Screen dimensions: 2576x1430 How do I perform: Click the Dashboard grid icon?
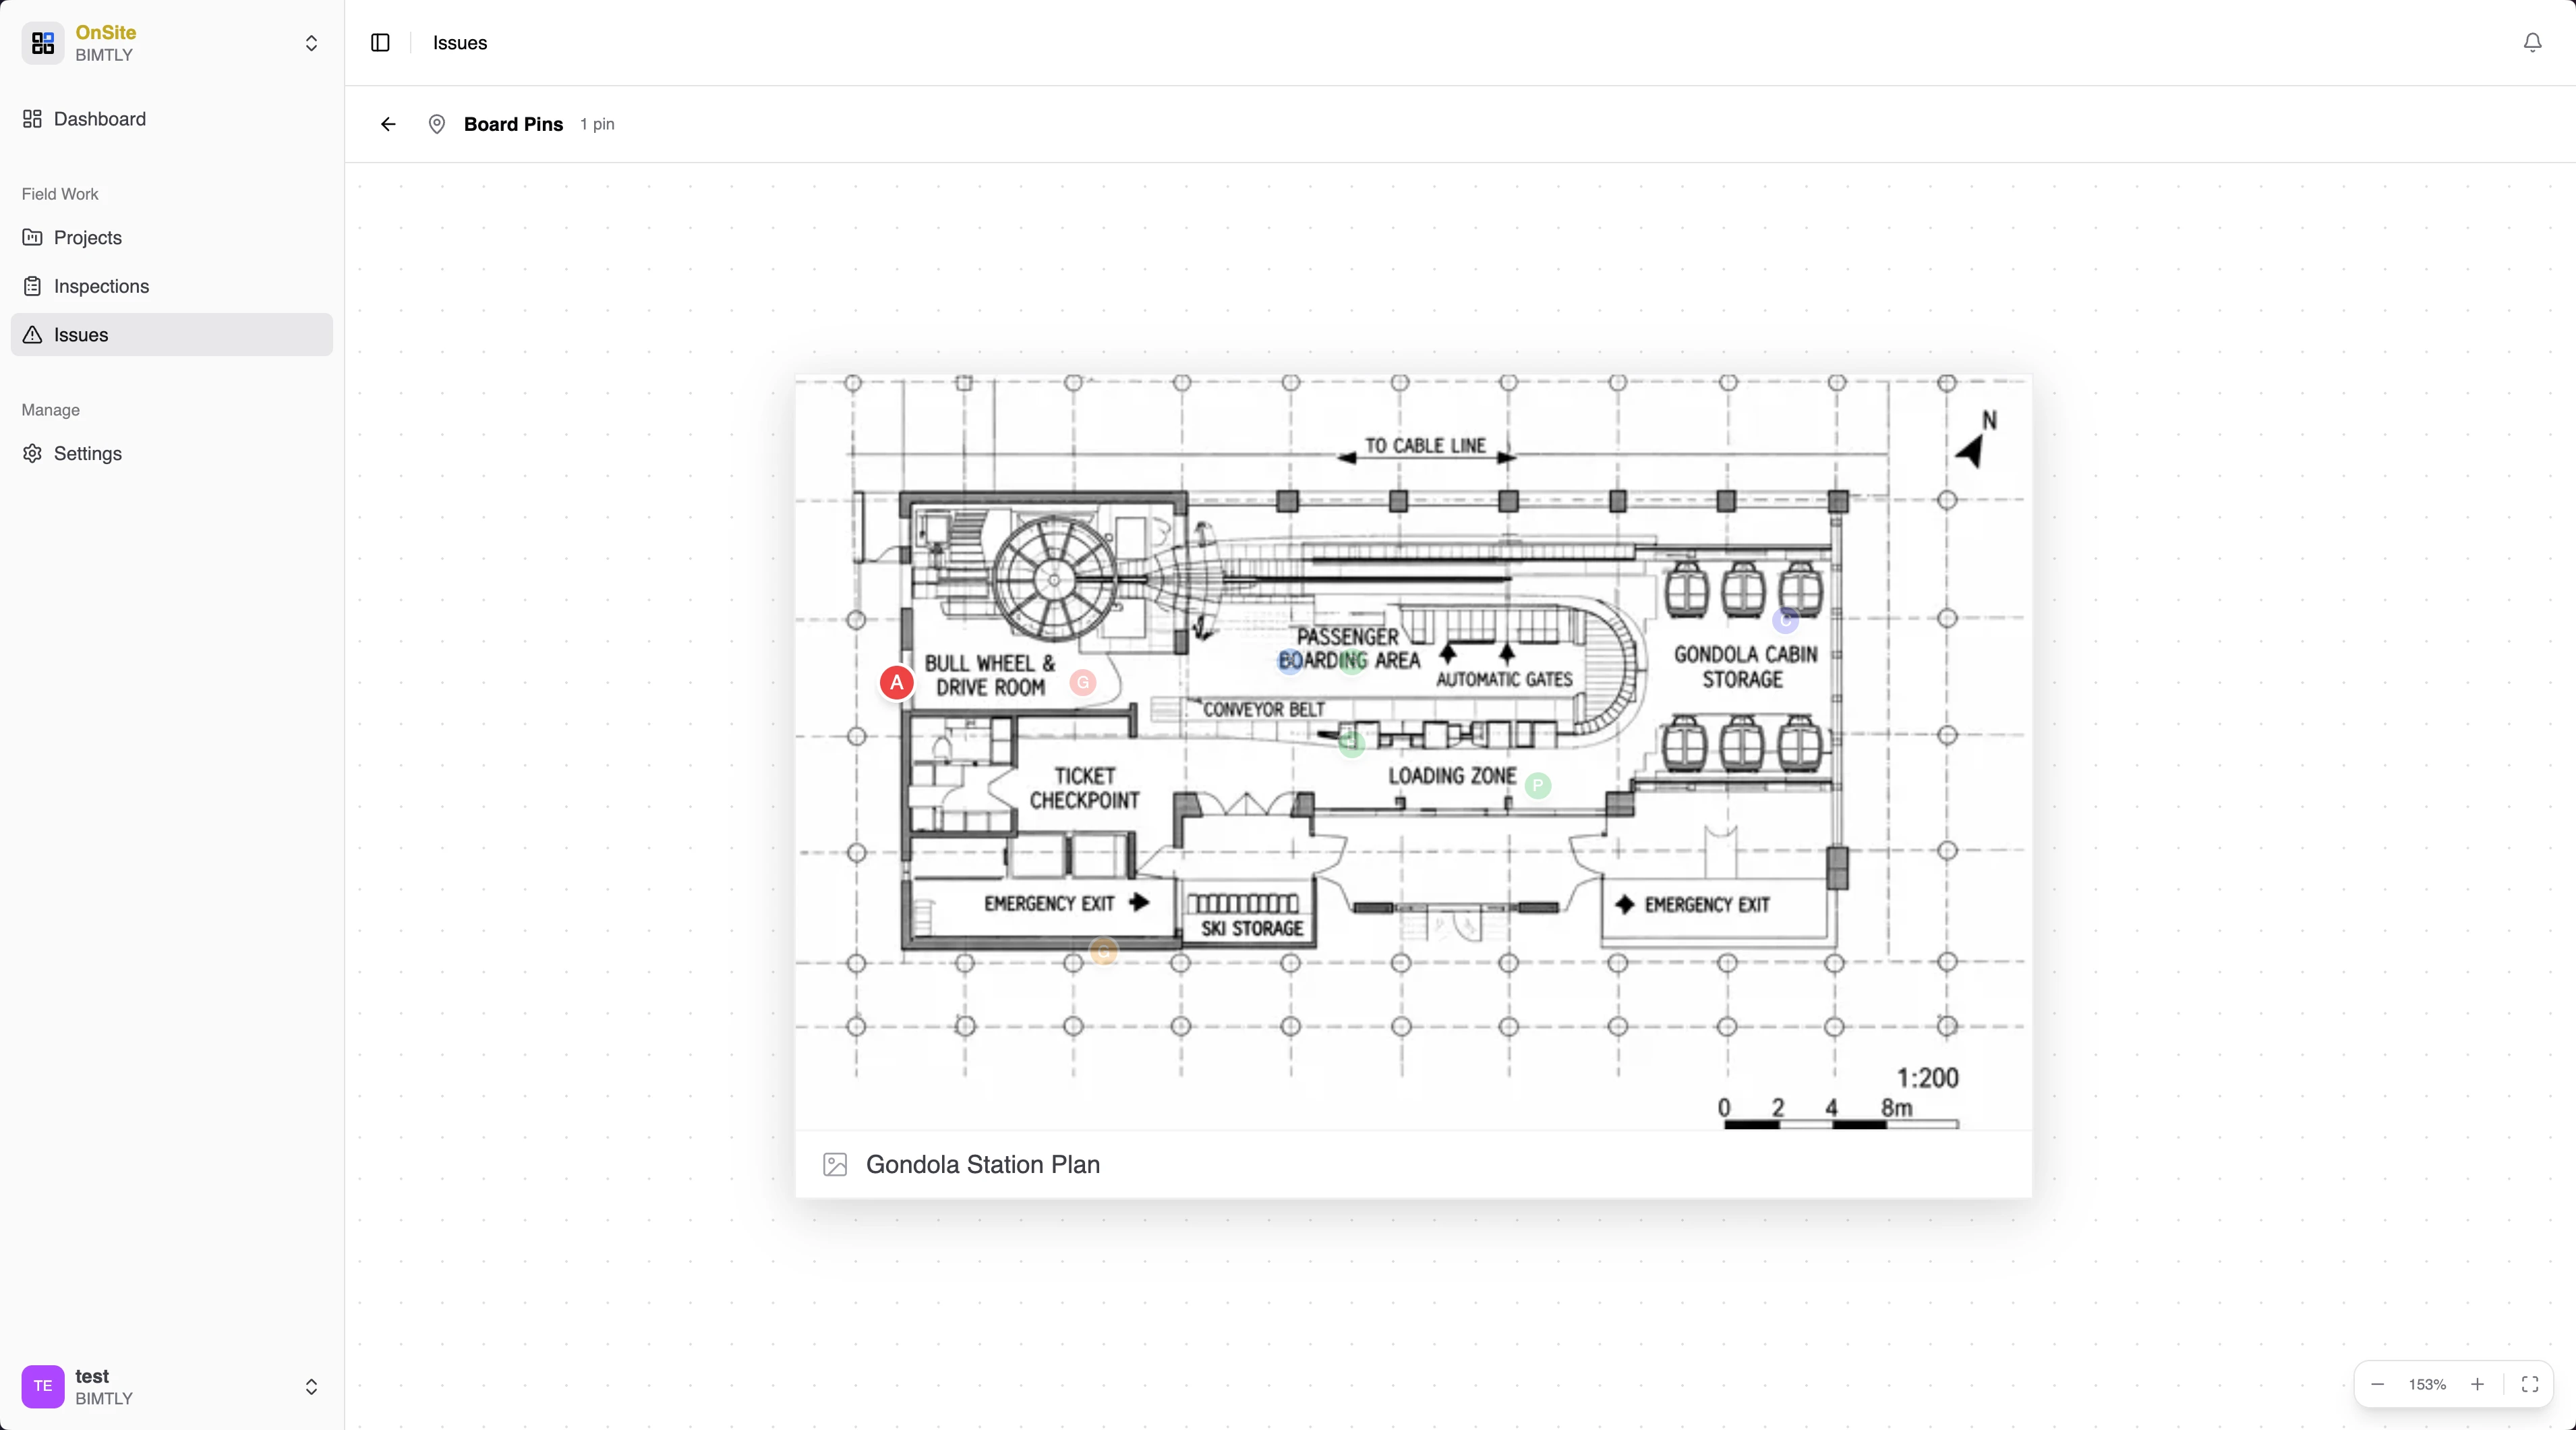tap(31, 119)
